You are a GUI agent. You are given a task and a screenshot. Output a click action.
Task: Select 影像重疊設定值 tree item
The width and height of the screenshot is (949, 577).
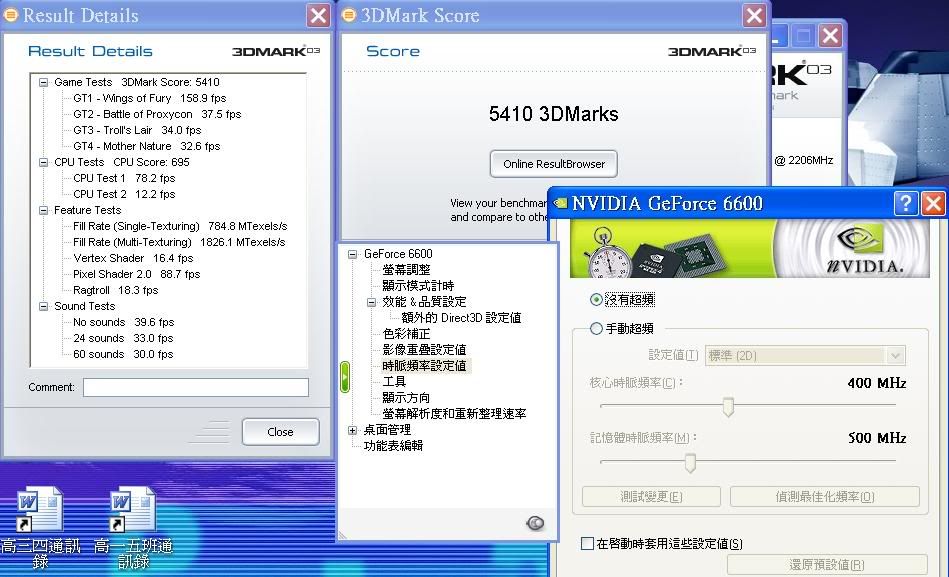(x=424, y=349)
